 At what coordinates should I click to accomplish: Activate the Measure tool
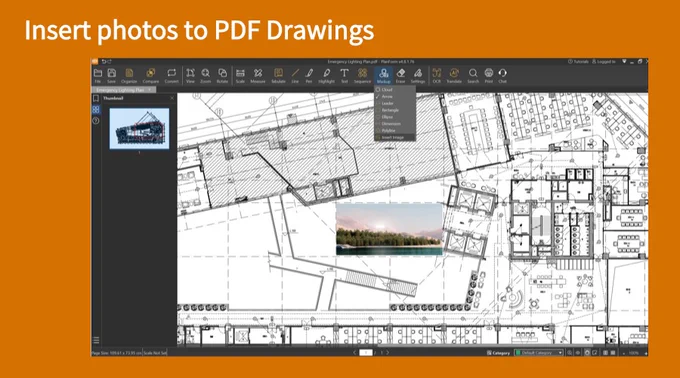[258, 75]
